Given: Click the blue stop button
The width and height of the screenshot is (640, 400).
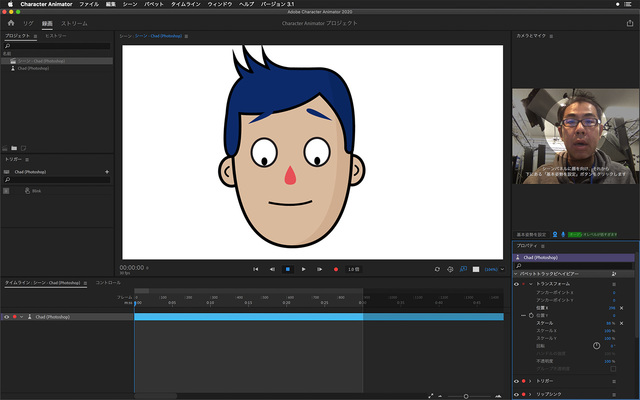Looking at the screenshot, I should pos(287,269).
